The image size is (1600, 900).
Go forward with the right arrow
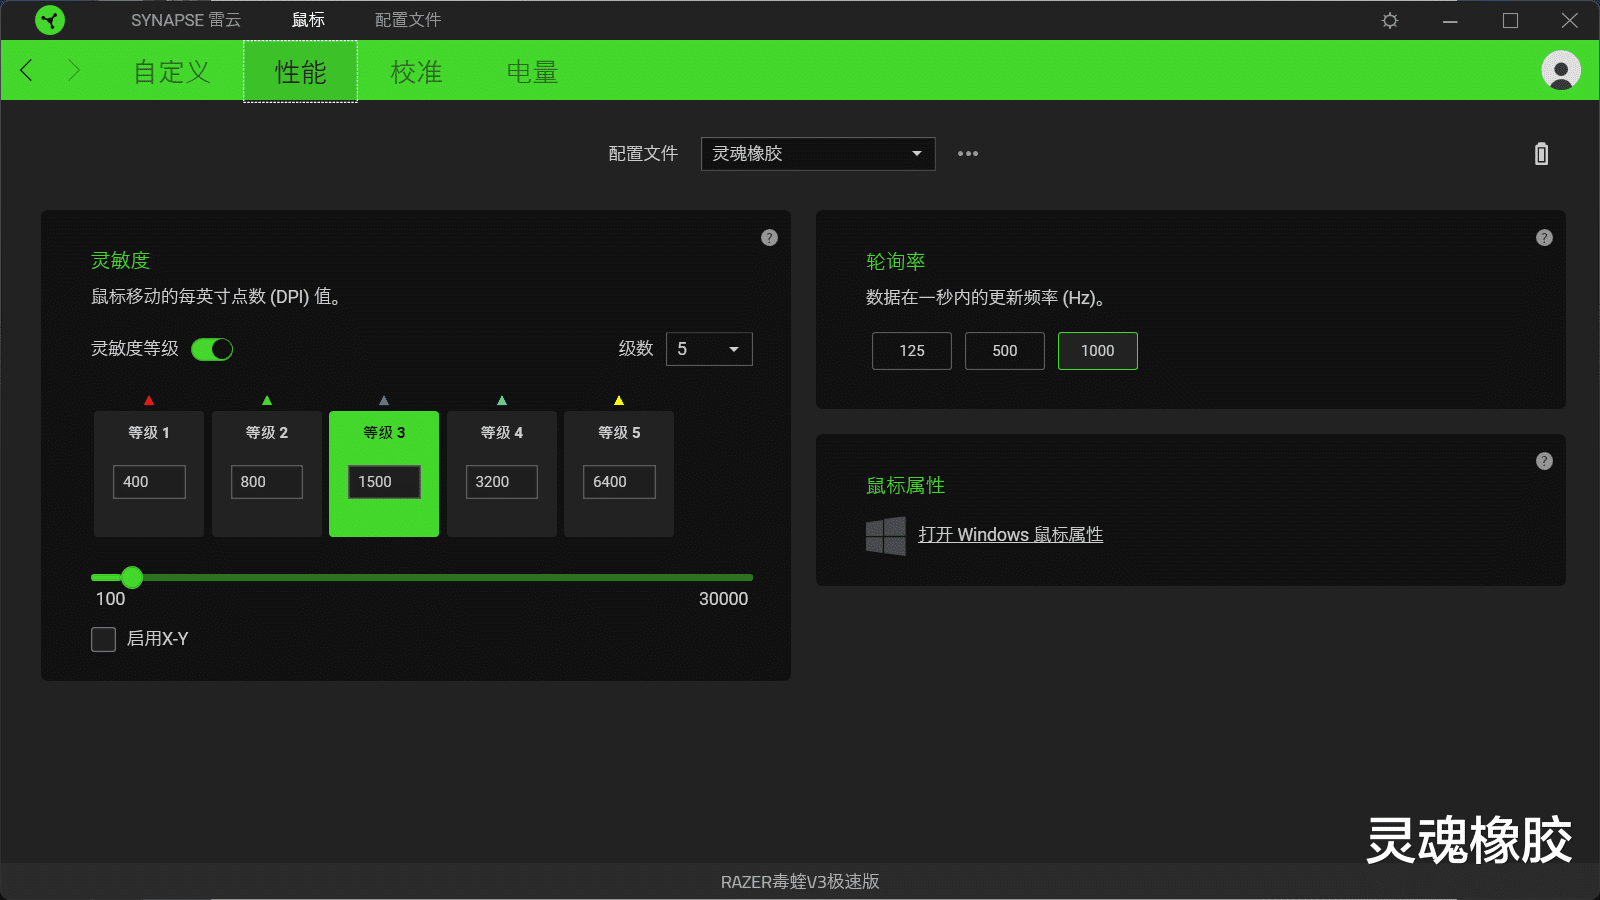click(73, 70)
